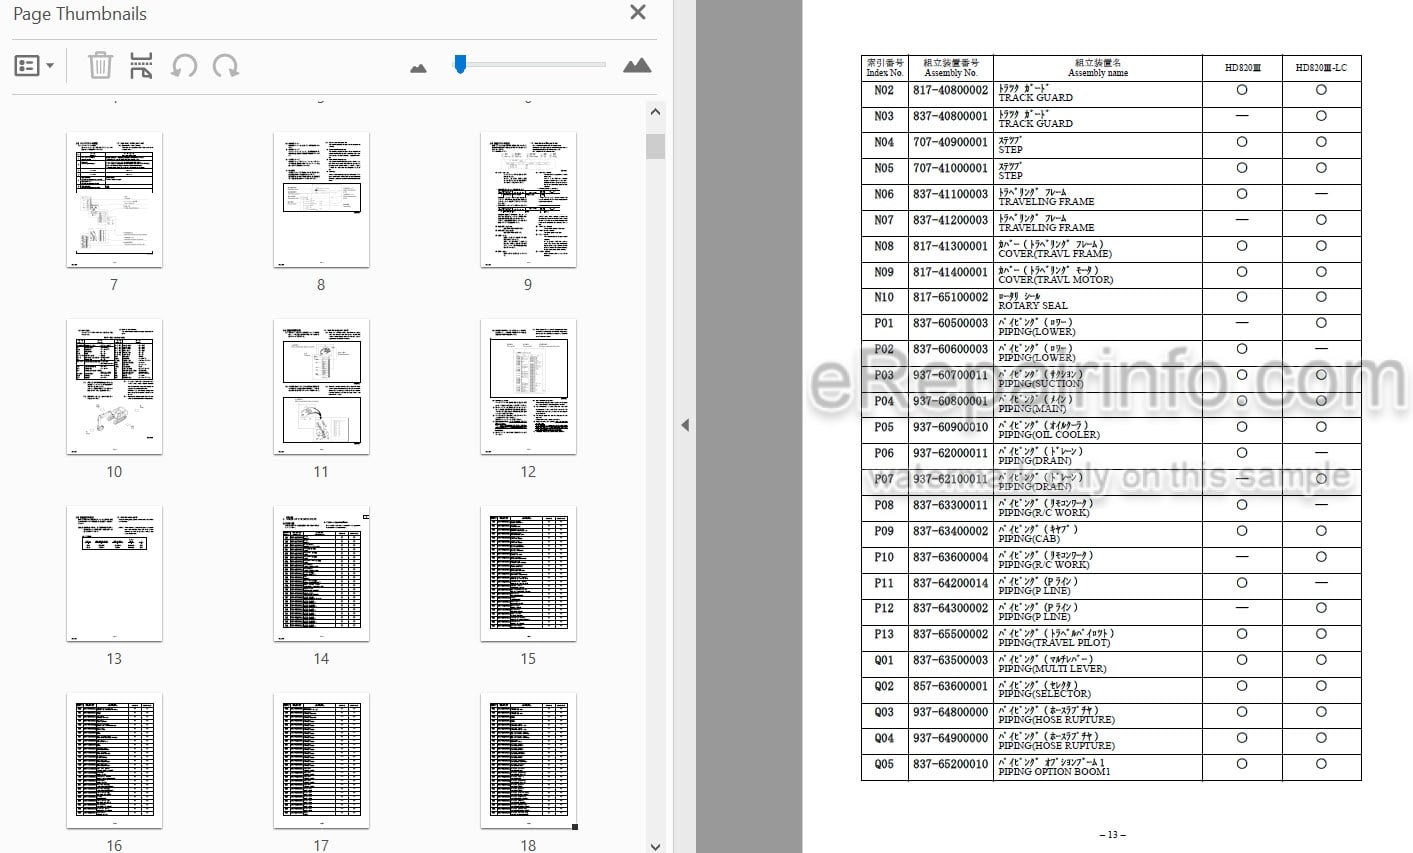The width and height of the screenshot is (1413, 853).
Task: Open page 9 thumbnail
Action: click(528, 200)
